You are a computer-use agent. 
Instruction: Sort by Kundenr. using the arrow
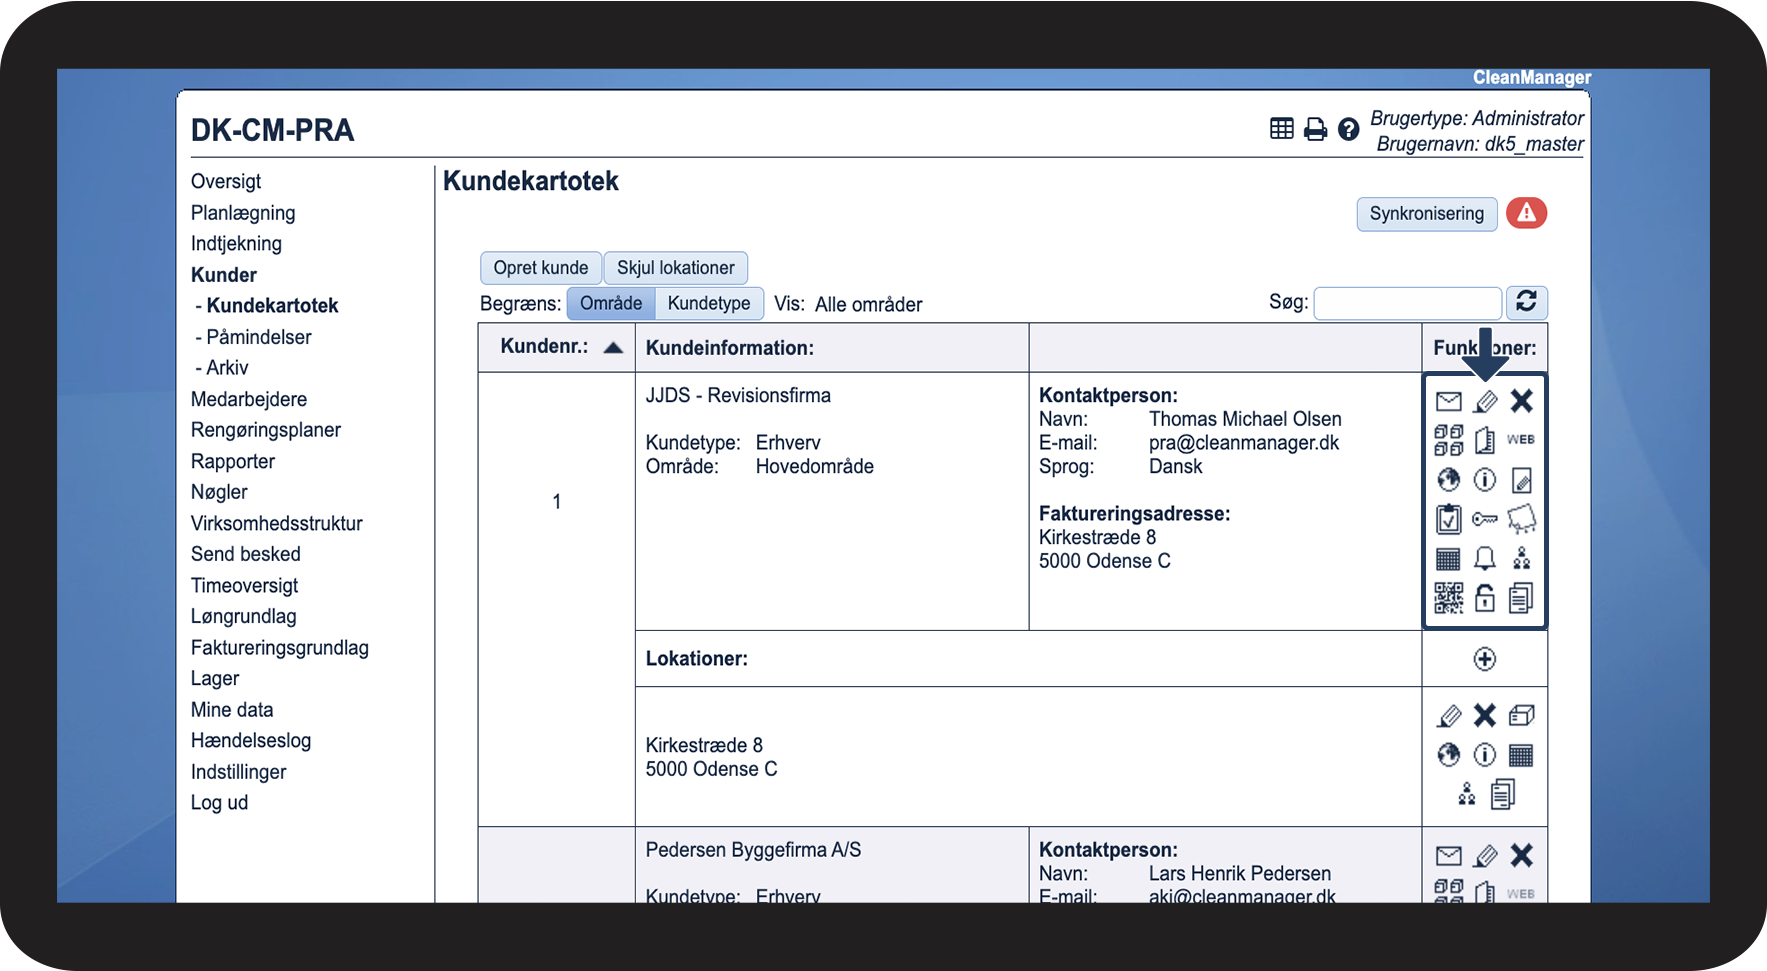pos(613,348)
